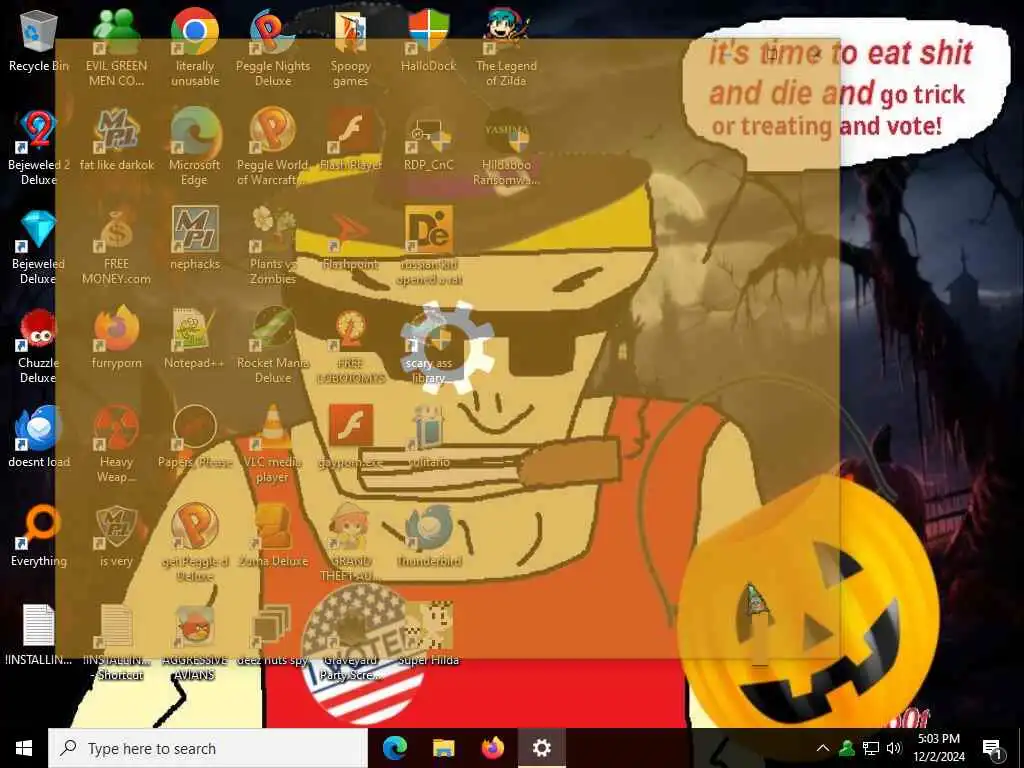Launch Firefox from the taskbar
The width and height of the screenshot is (1024, 768).
pyautogui.click(x=492, y=748)
